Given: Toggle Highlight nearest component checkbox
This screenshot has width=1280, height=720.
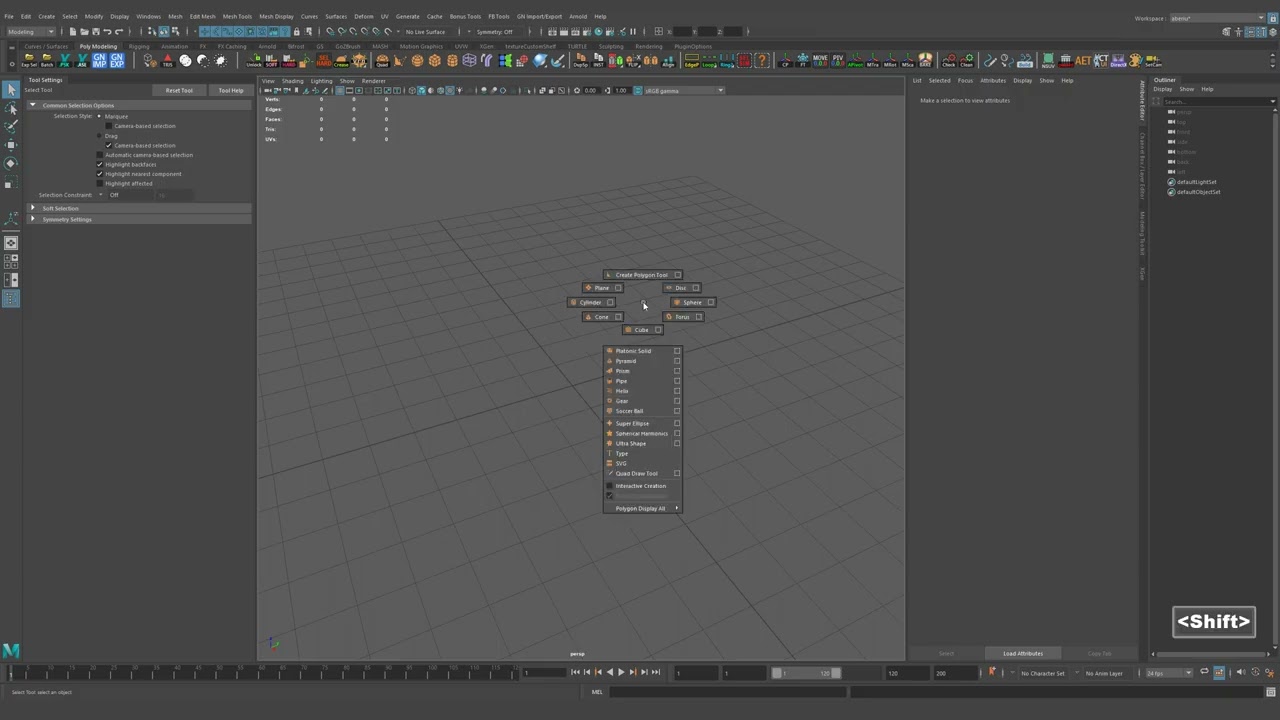Looking at the screenshot, I should tap(100, 174).
